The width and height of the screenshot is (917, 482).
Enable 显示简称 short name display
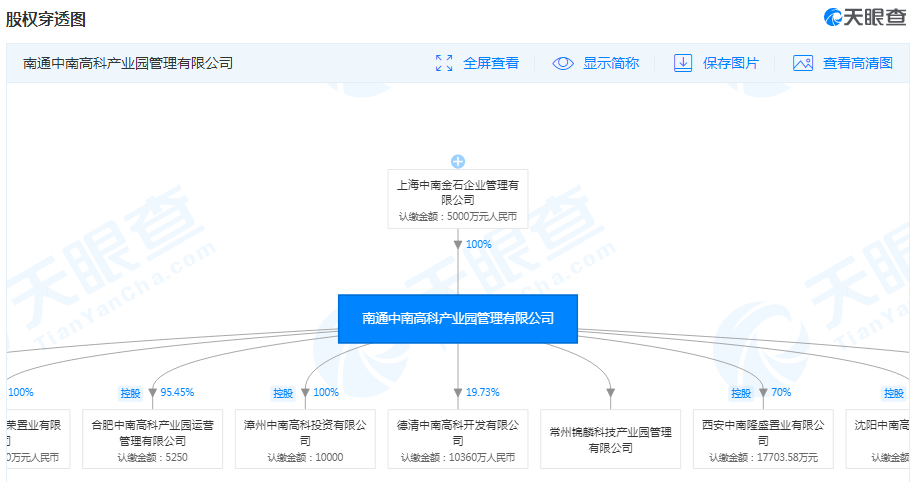point(610,63)
